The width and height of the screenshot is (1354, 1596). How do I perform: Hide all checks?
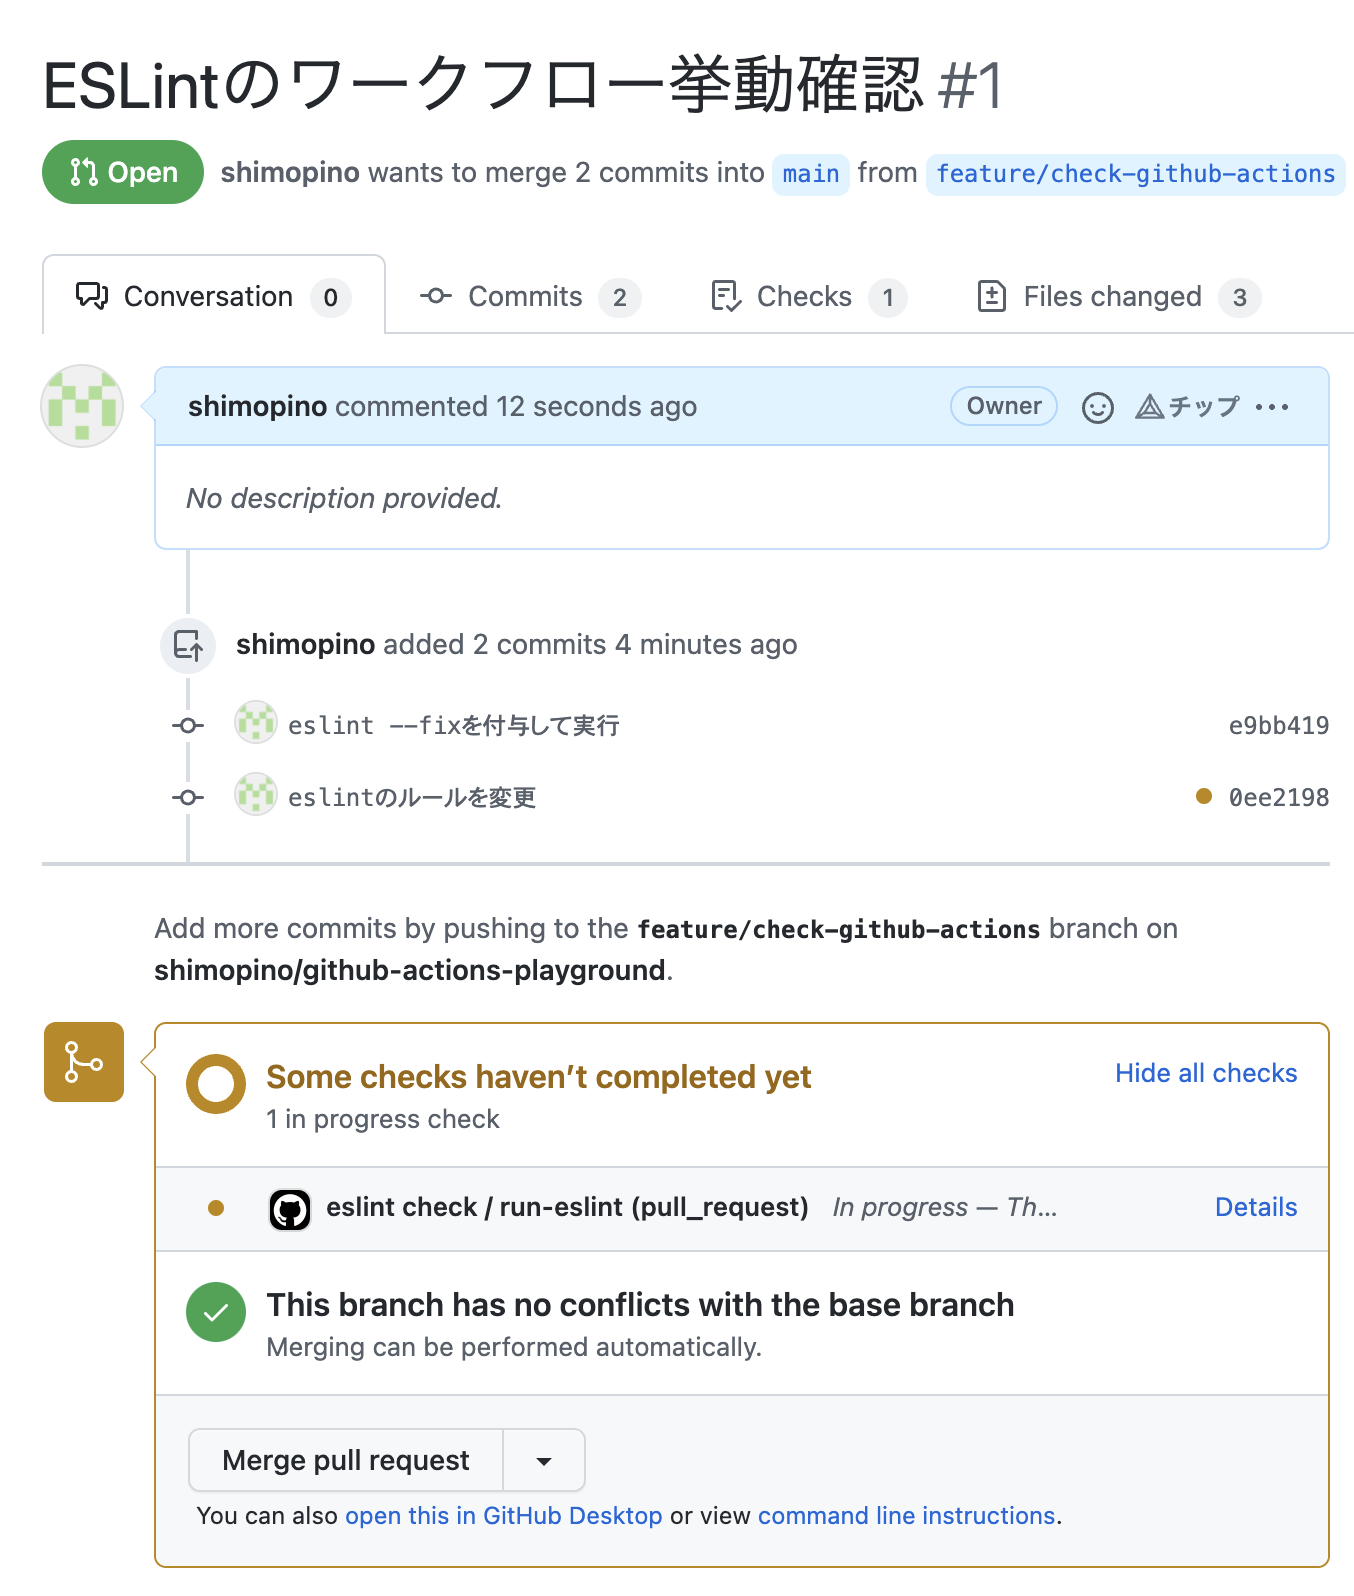[x=1206, y=1073]
